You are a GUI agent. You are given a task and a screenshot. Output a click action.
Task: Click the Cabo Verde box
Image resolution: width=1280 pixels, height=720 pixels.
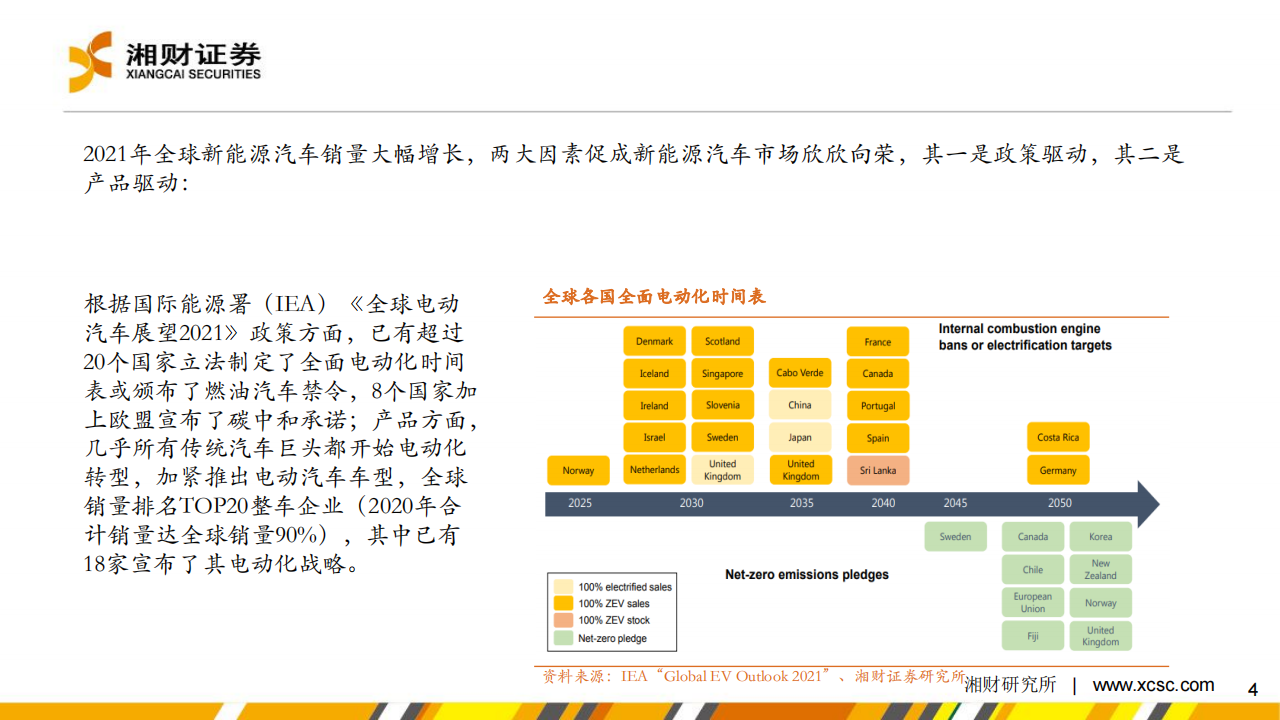pos(800,373)
